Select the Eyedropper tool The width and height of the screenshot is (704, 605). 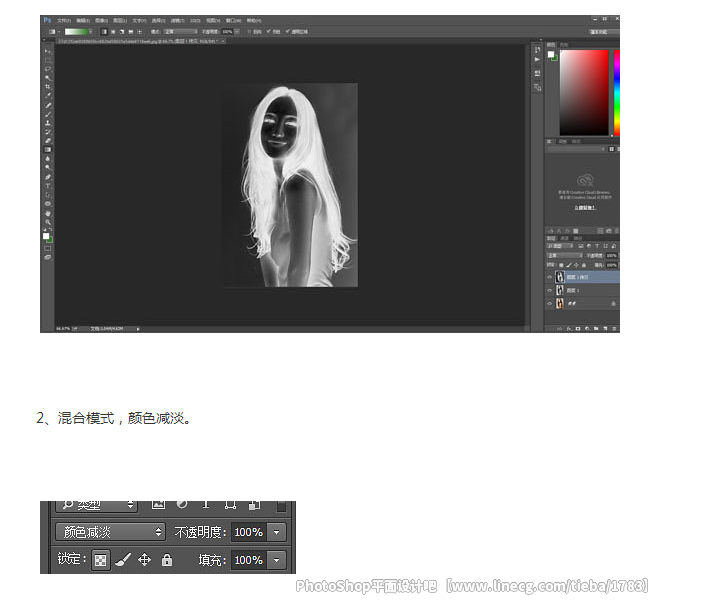tap(48, 96)
